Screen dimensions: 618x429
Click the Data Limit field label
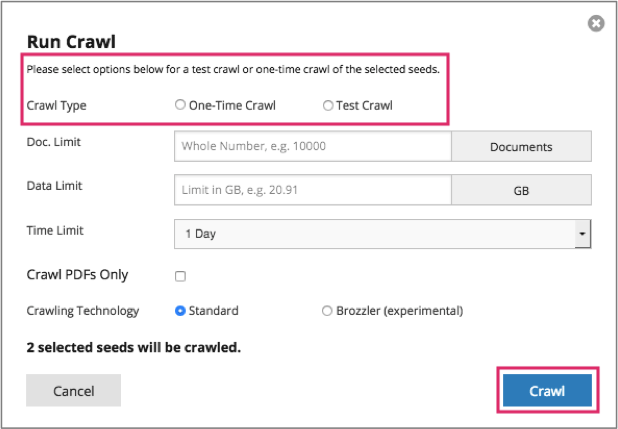55,185
